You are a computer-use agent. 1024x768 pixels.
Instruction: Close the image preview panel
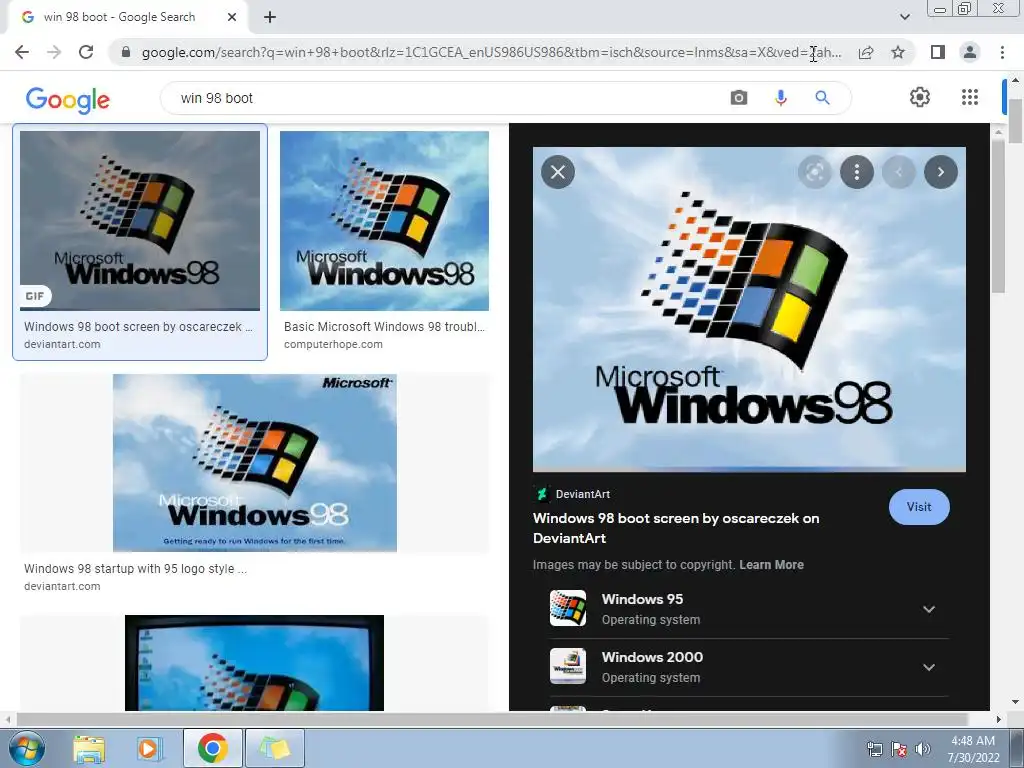(x=558, y=172)
